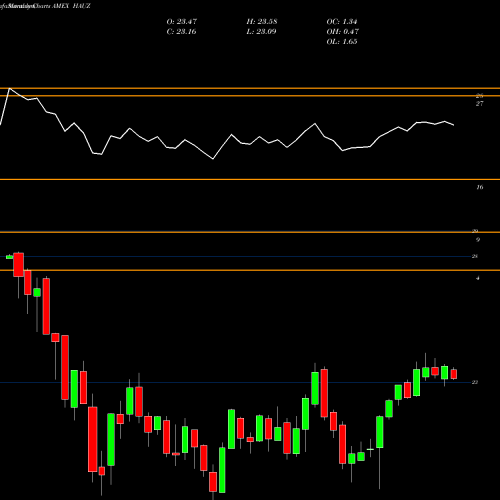This screenshot has height=500, width=500.
Task: Click the '22' price axis label
Action: coord(475,382)
